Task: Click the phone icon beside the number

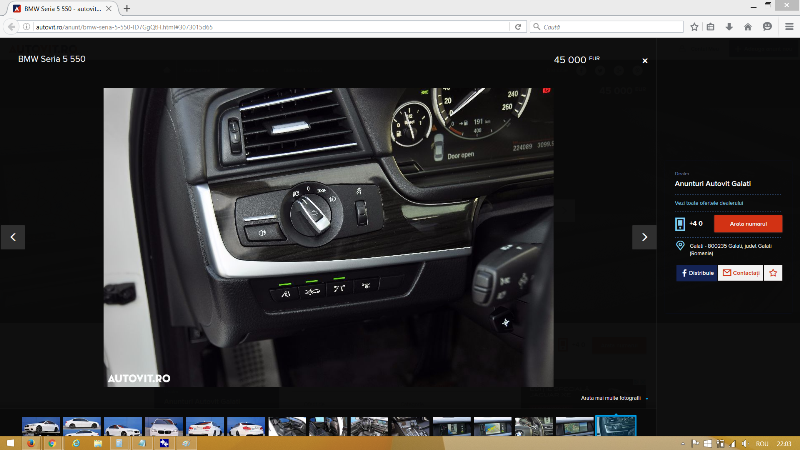Action: pyautogui.click(x=681, y=224)
